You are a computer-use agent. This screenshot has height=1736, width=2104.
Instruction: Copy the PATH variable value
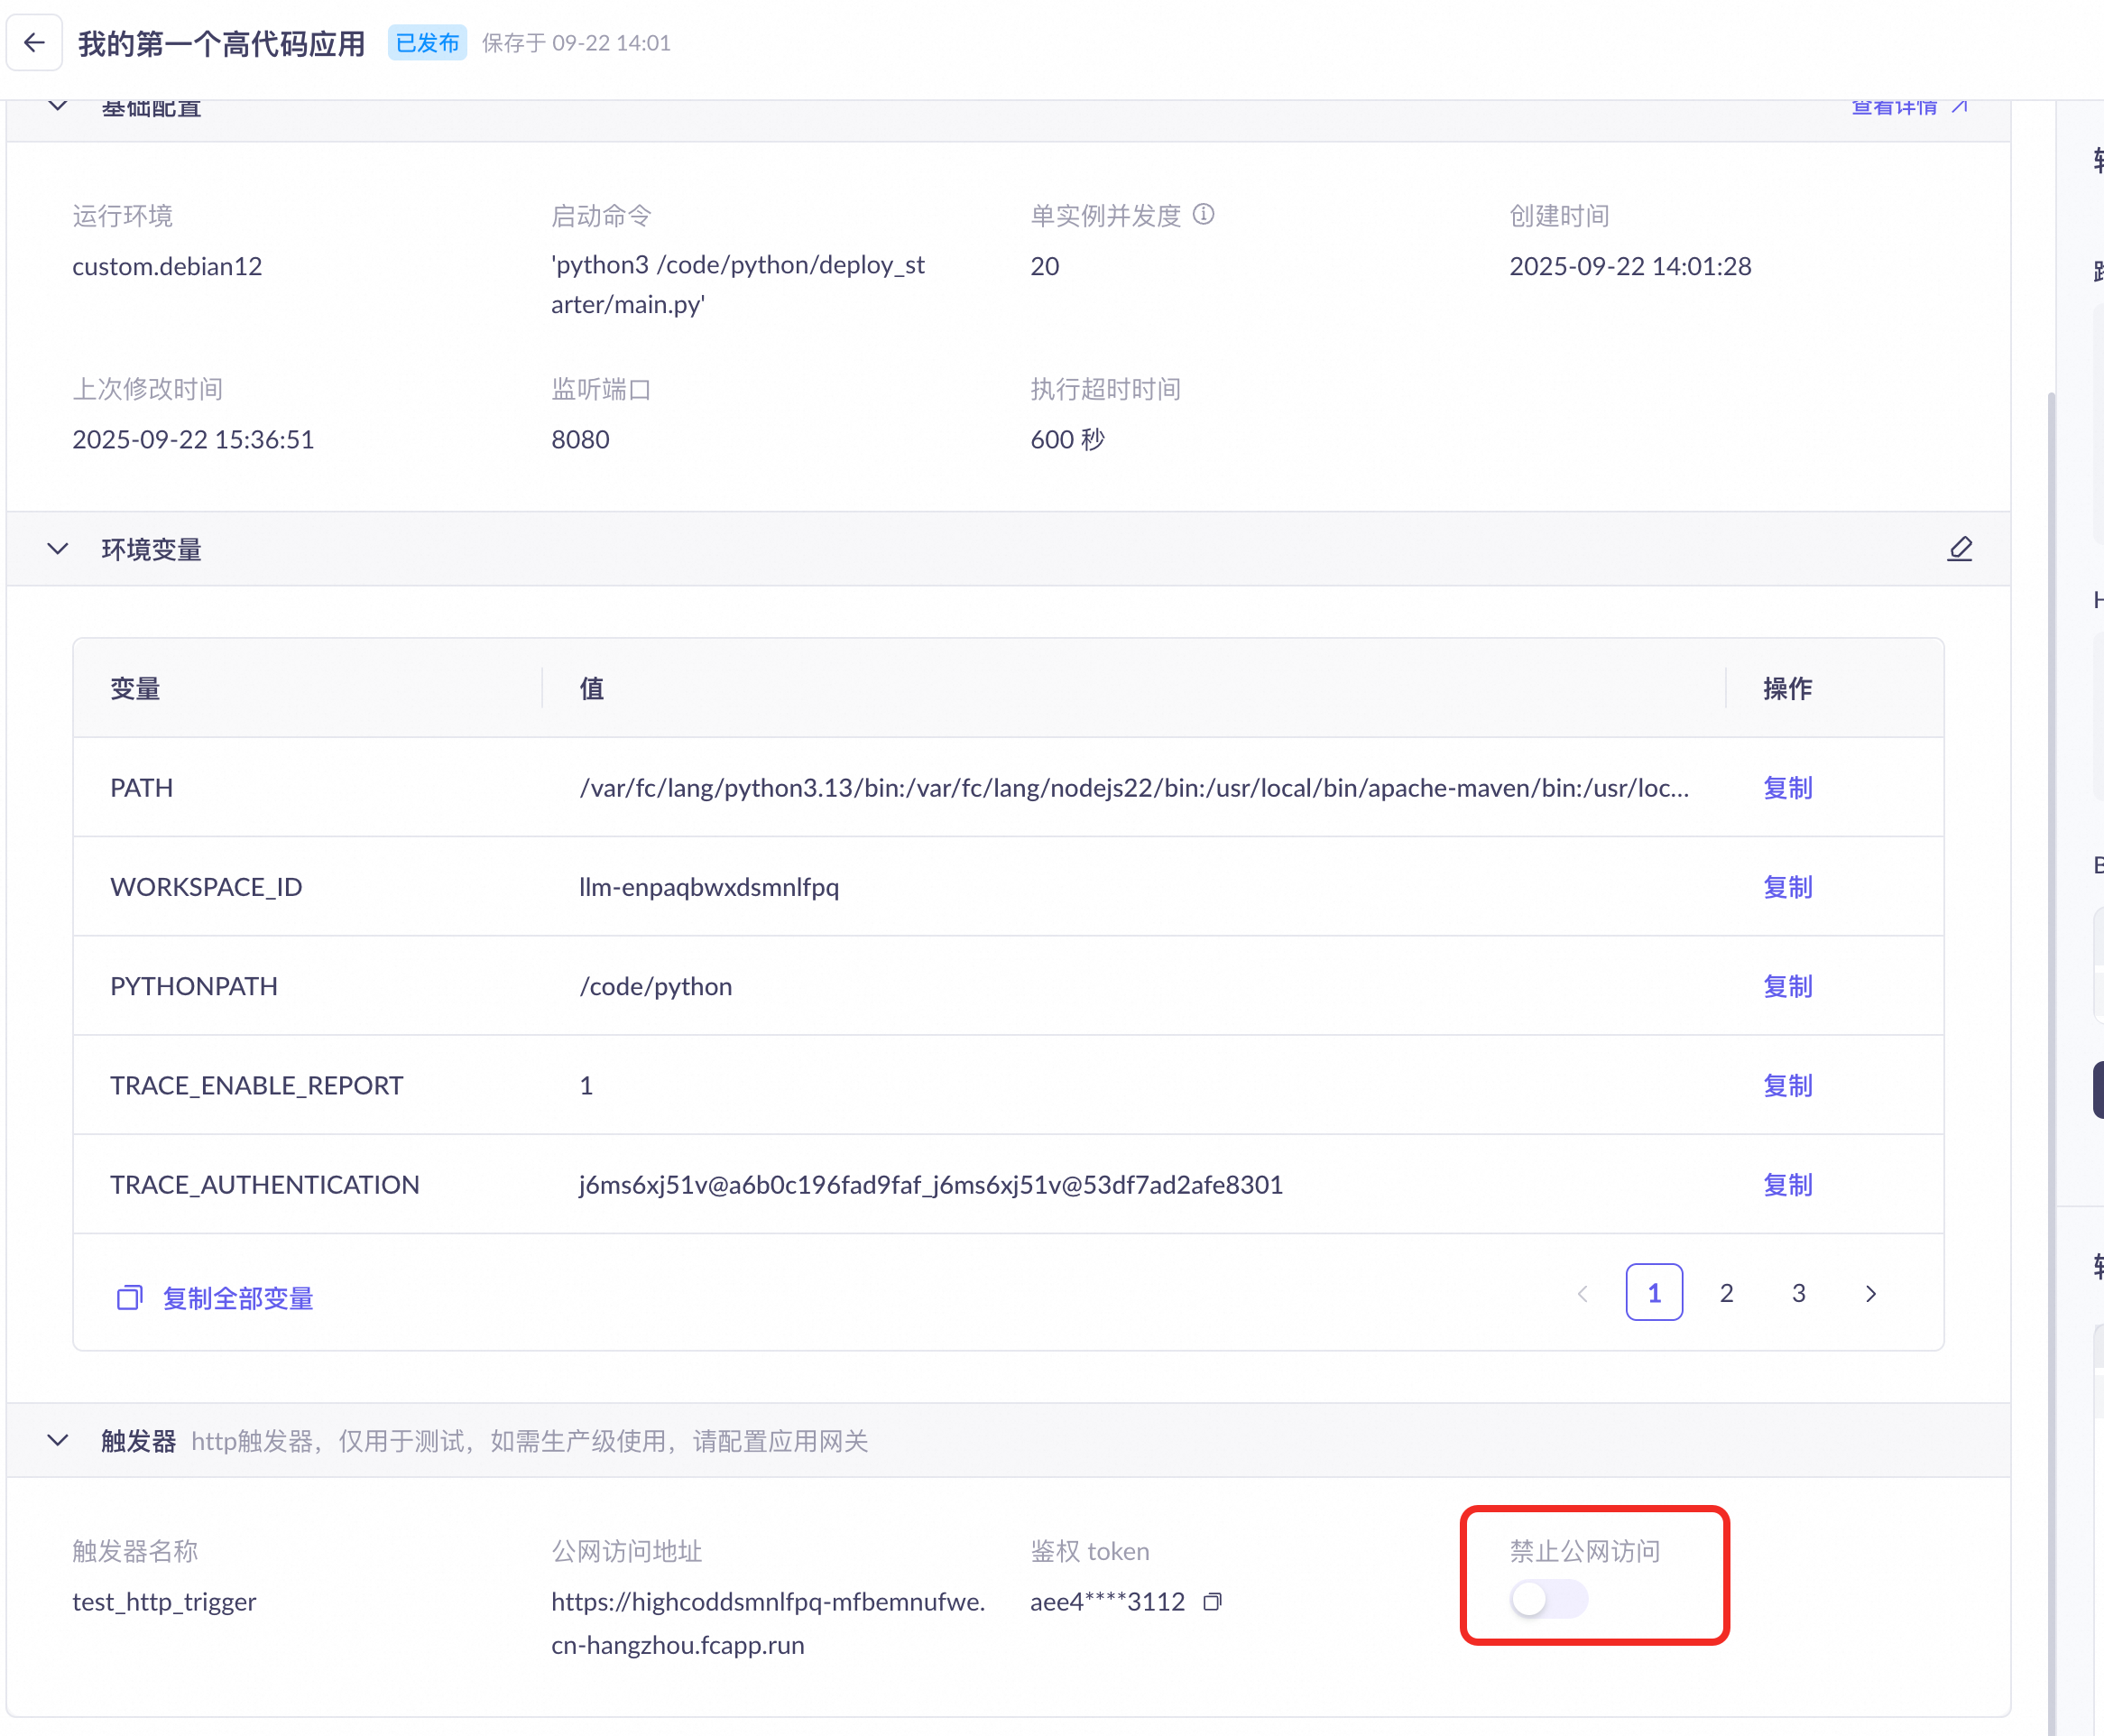point(1787,788)
